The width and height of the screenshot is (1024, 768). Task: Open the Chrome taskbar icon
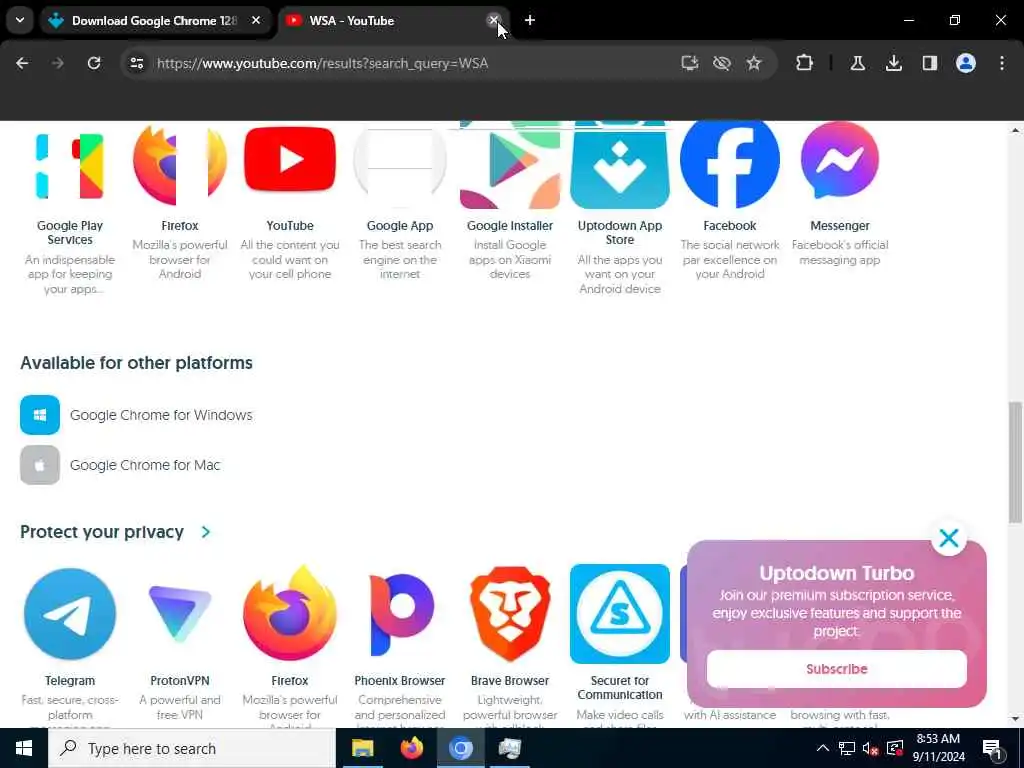click(460, 748)
